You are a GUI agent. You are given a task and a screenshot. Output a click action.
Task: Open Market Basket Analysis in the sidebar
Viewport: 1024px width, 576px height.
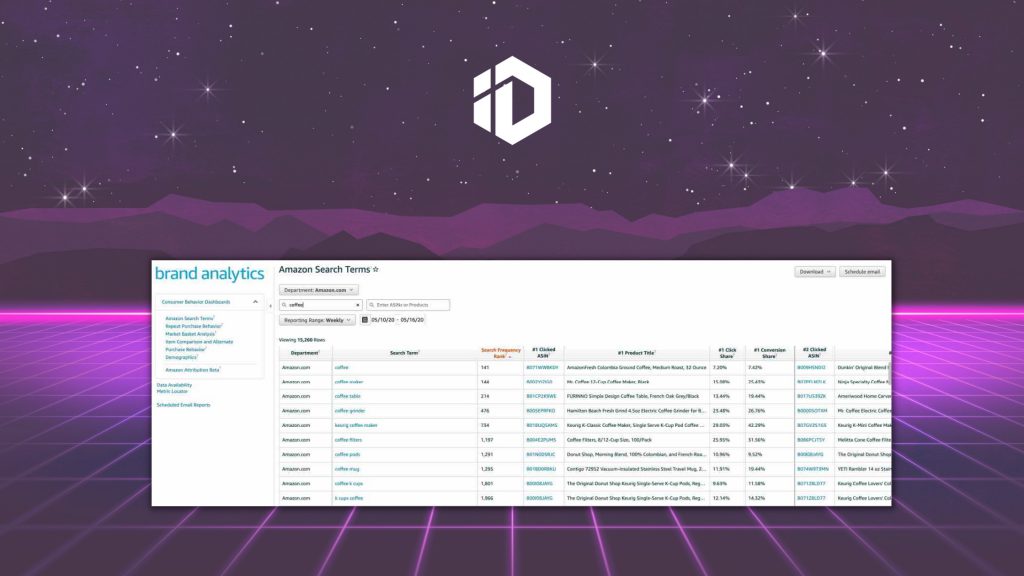coord(190,334)
